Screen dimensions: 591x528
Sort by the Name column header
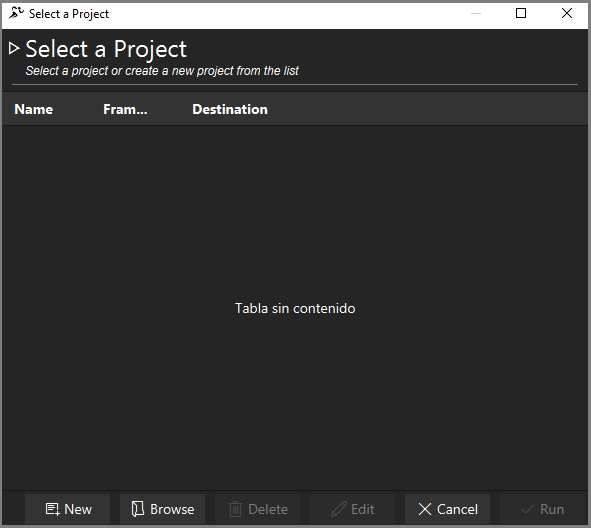pyautogui.click(x=34, y=109)
